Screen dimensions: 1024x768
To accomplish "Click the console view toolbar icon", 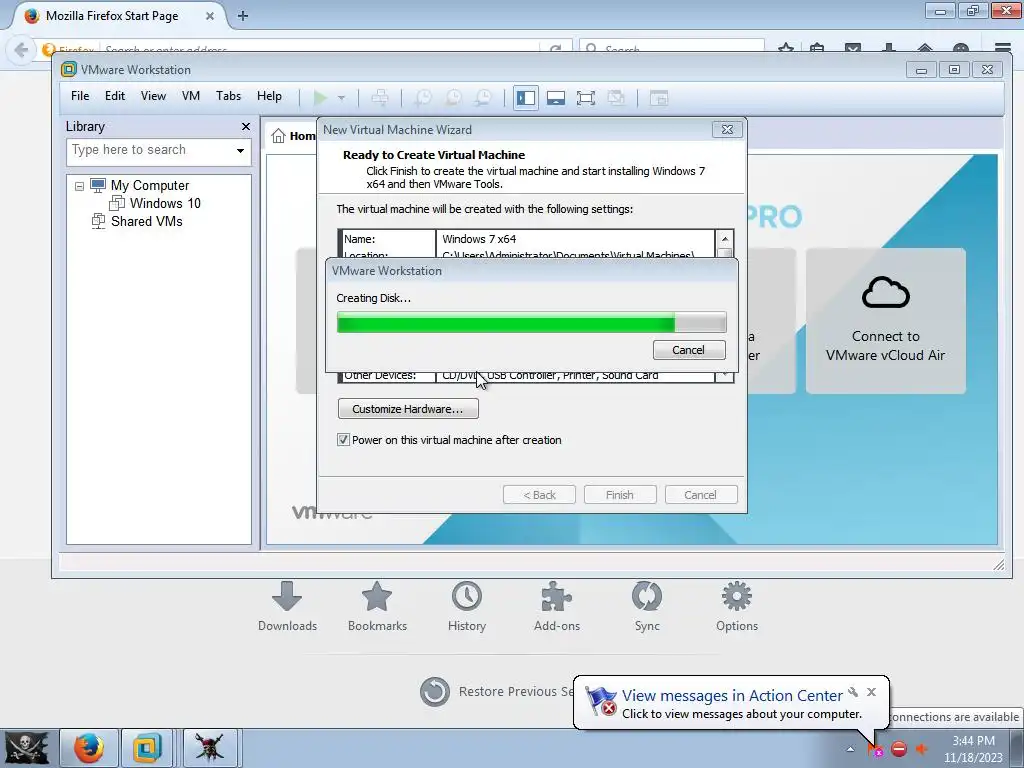I will [659, 98].
